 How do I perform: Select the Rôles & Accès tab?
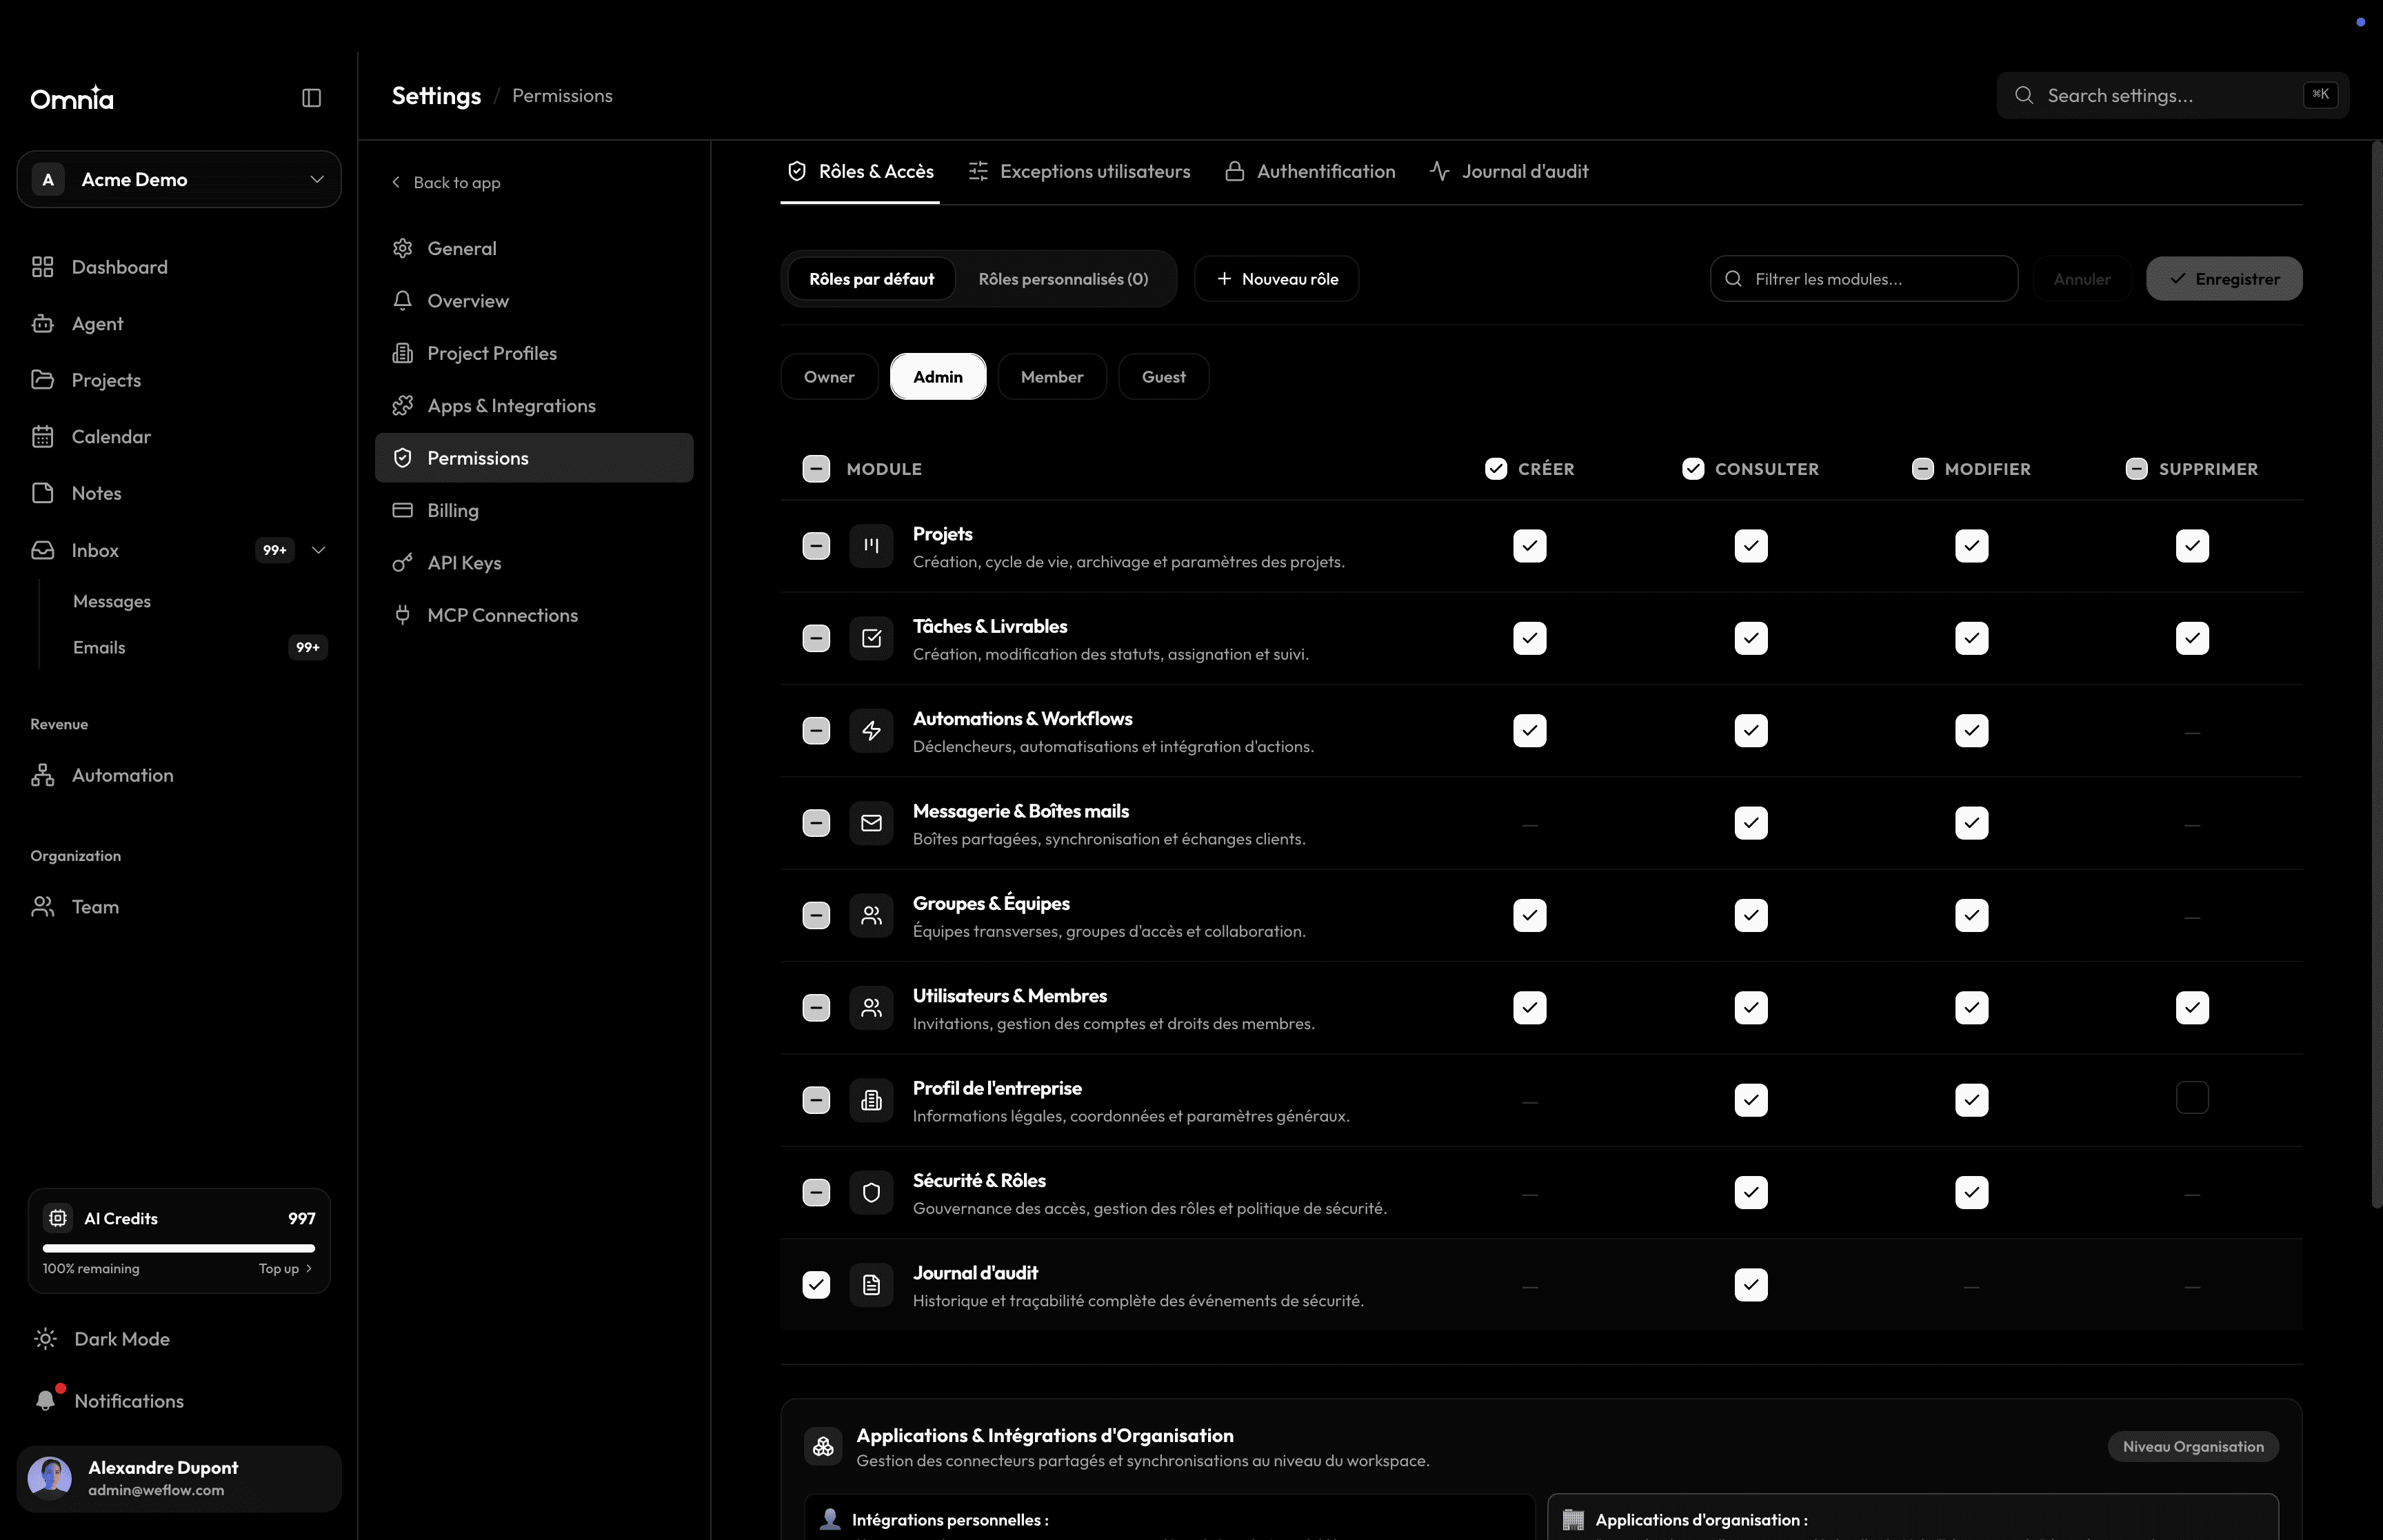click(x=860, y=172)
